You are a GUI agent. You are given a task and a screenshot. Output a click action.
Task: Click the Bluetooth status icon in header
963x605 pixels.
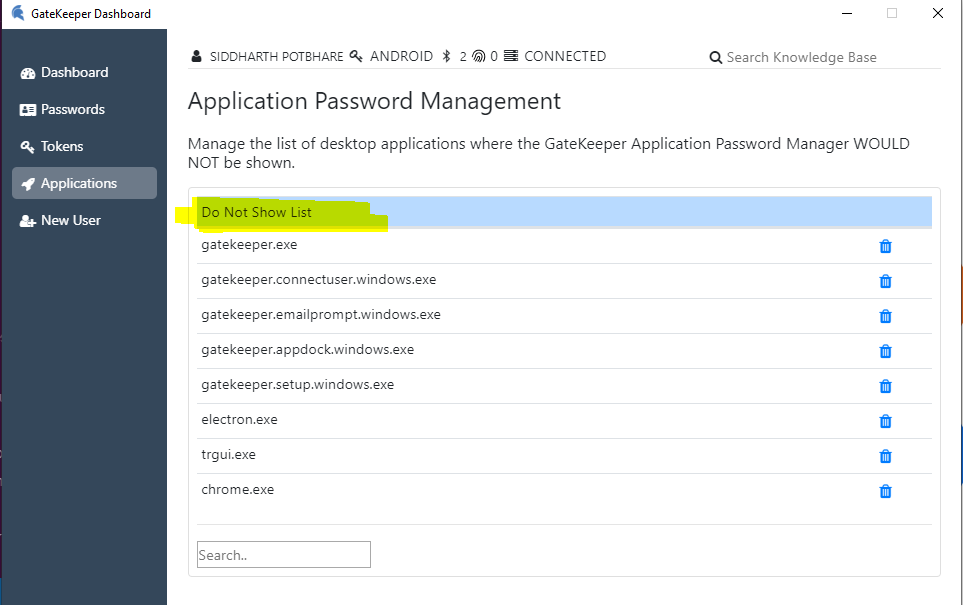click(447, 57)
